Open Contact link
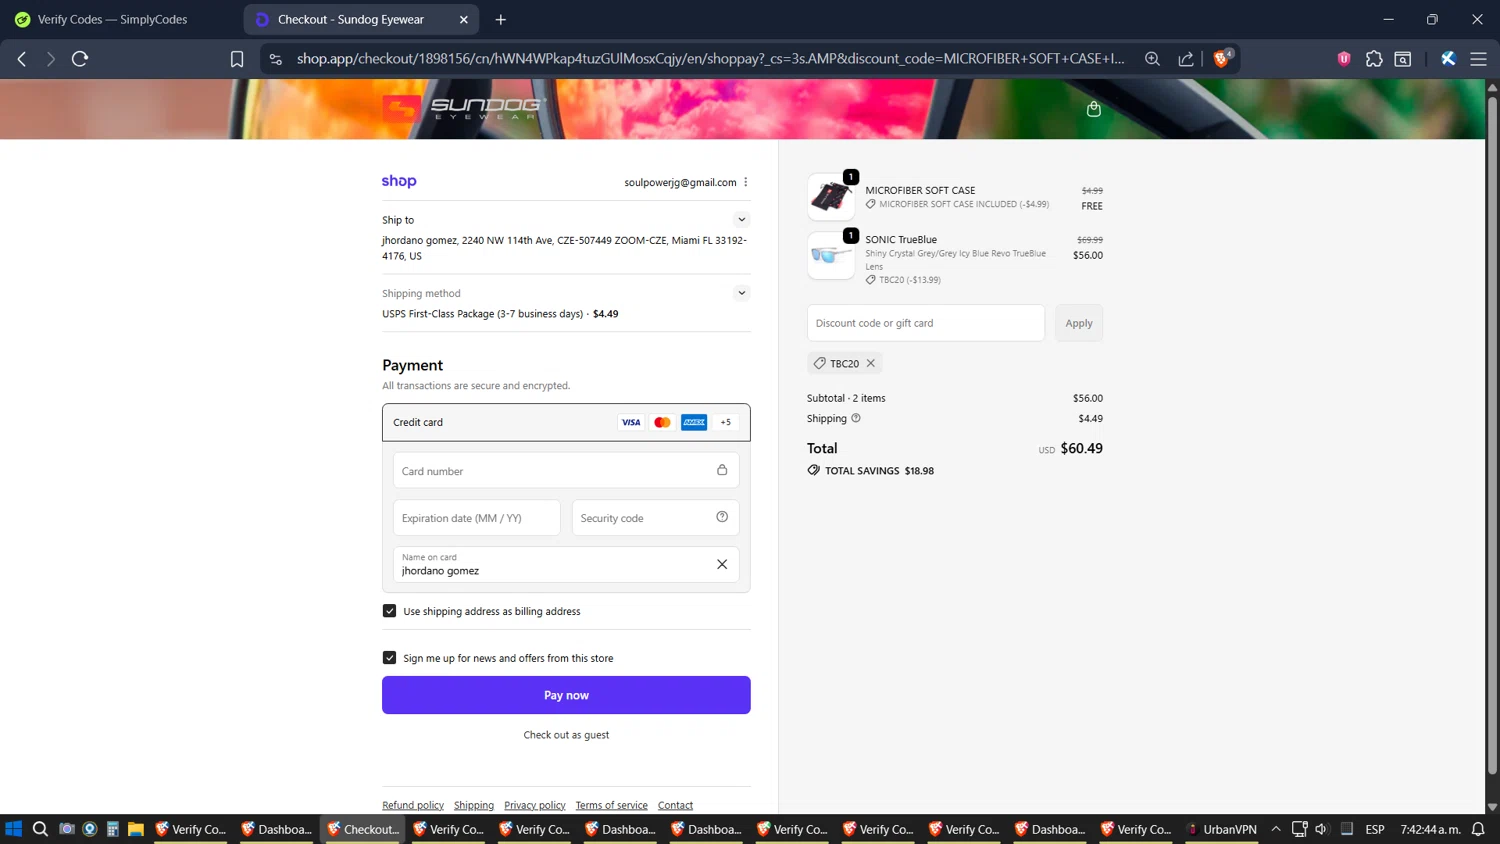 coord(675,805)
